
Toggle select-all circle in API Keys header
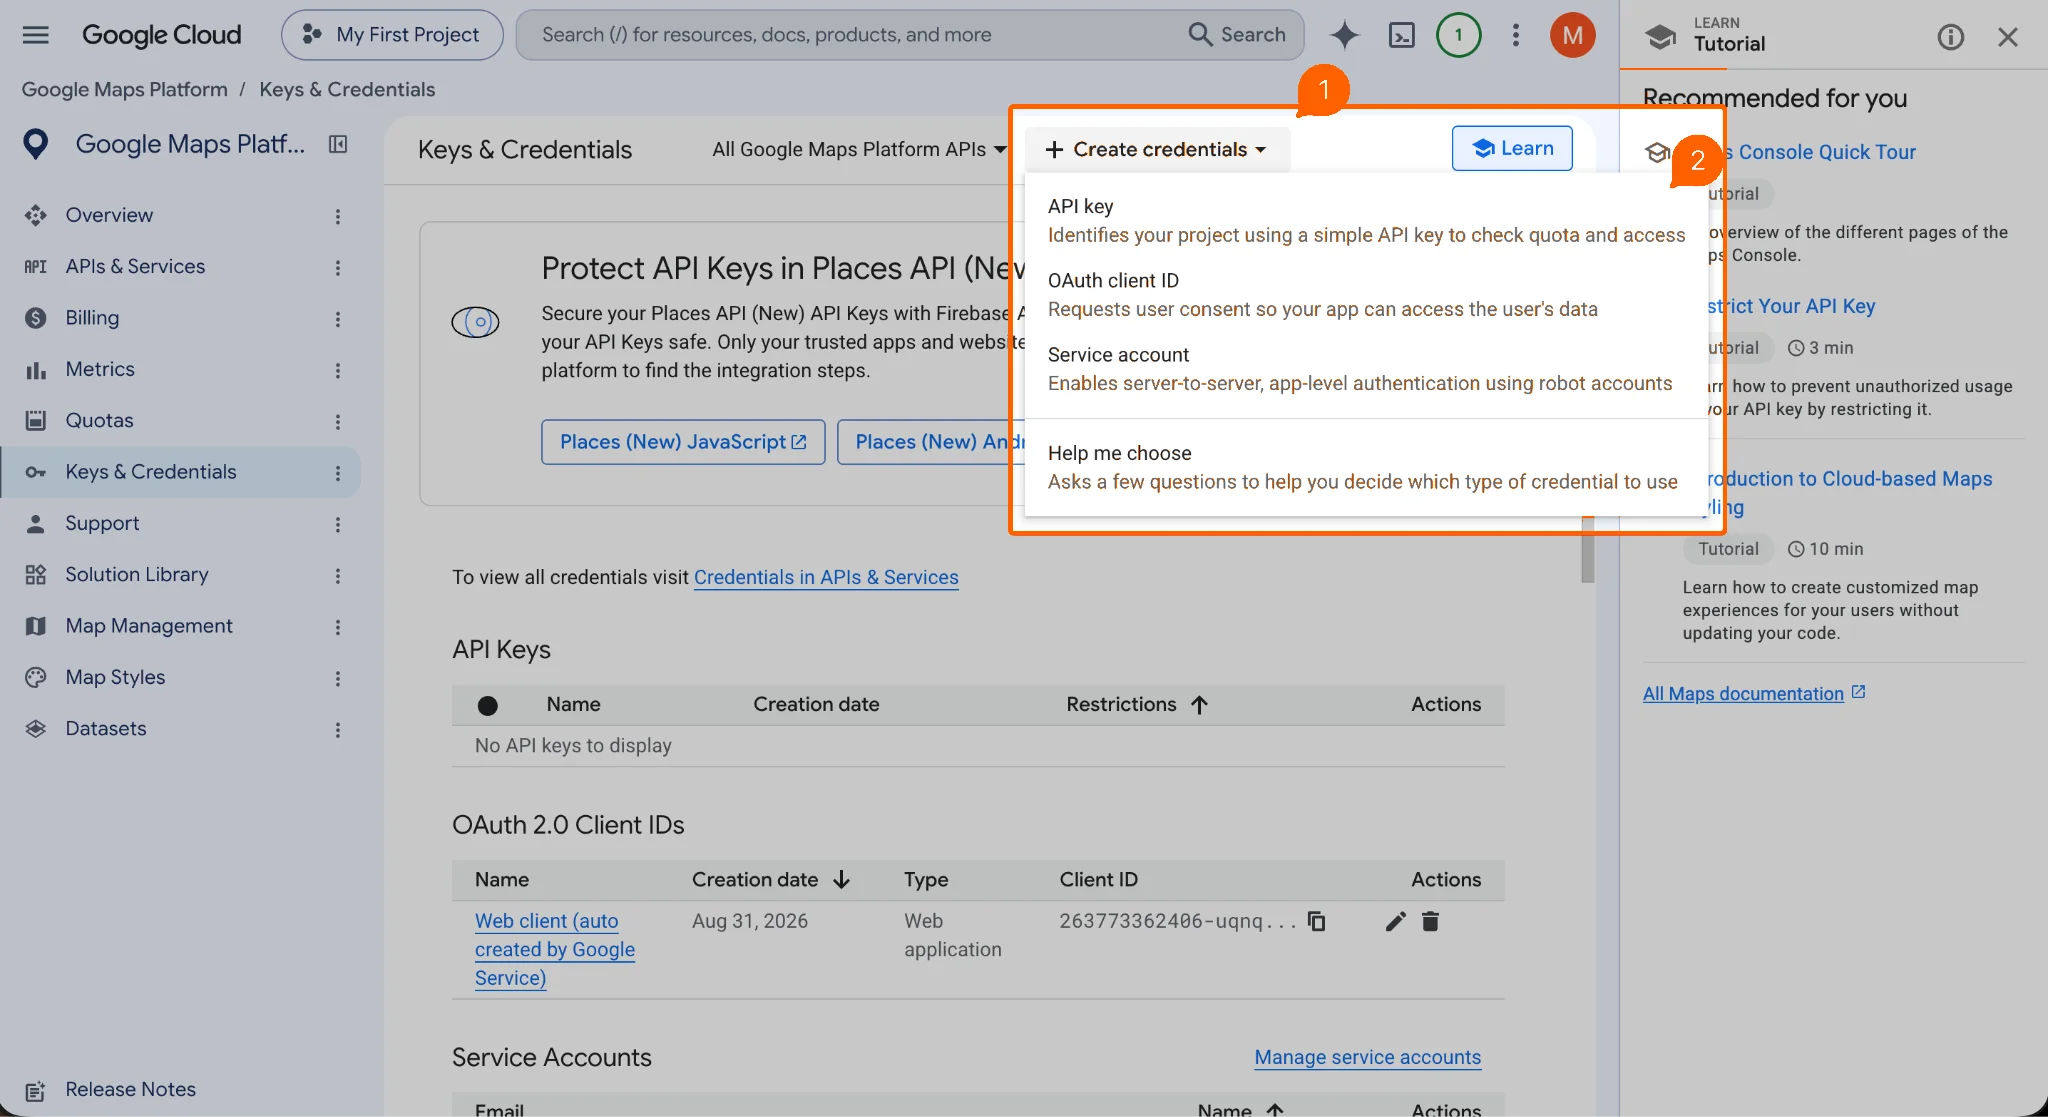[488, 705]
